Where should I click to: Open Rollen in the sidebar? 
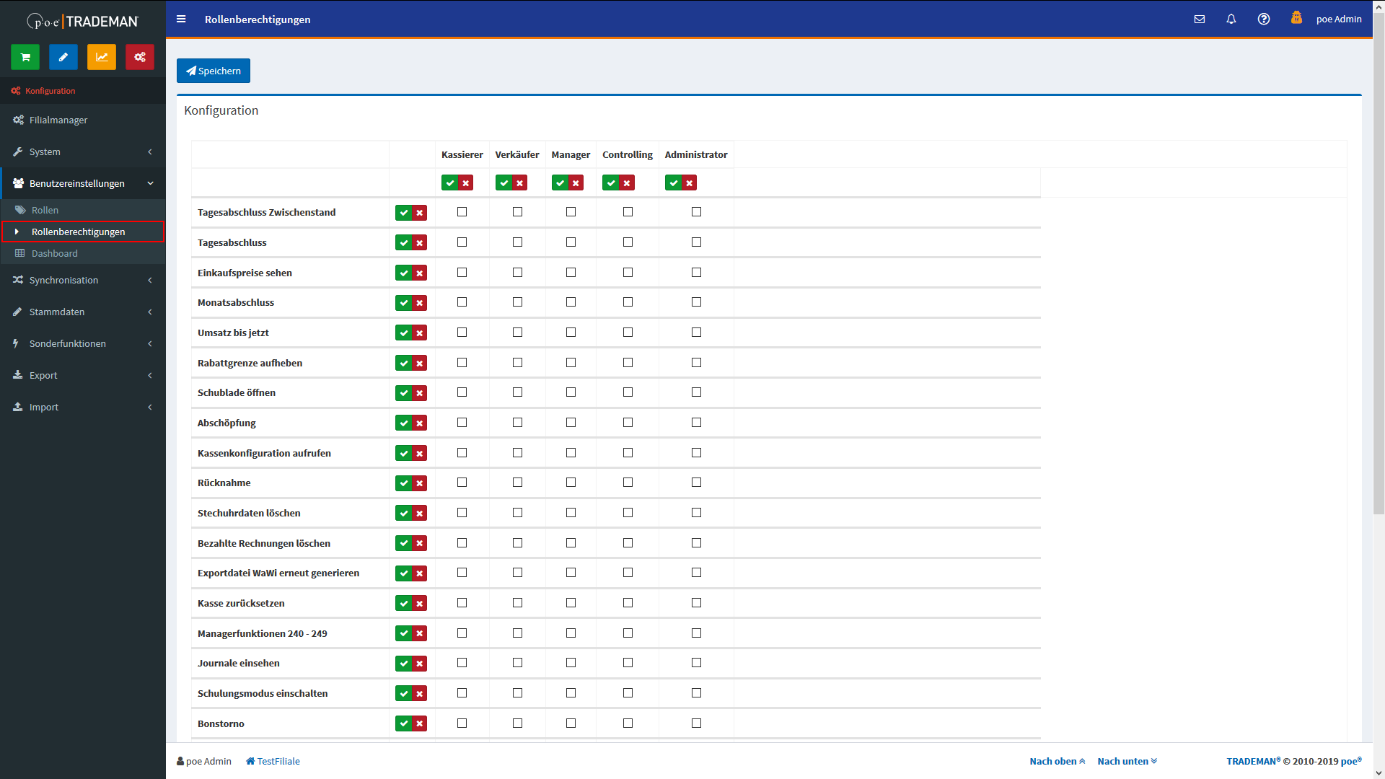(45, 210)
